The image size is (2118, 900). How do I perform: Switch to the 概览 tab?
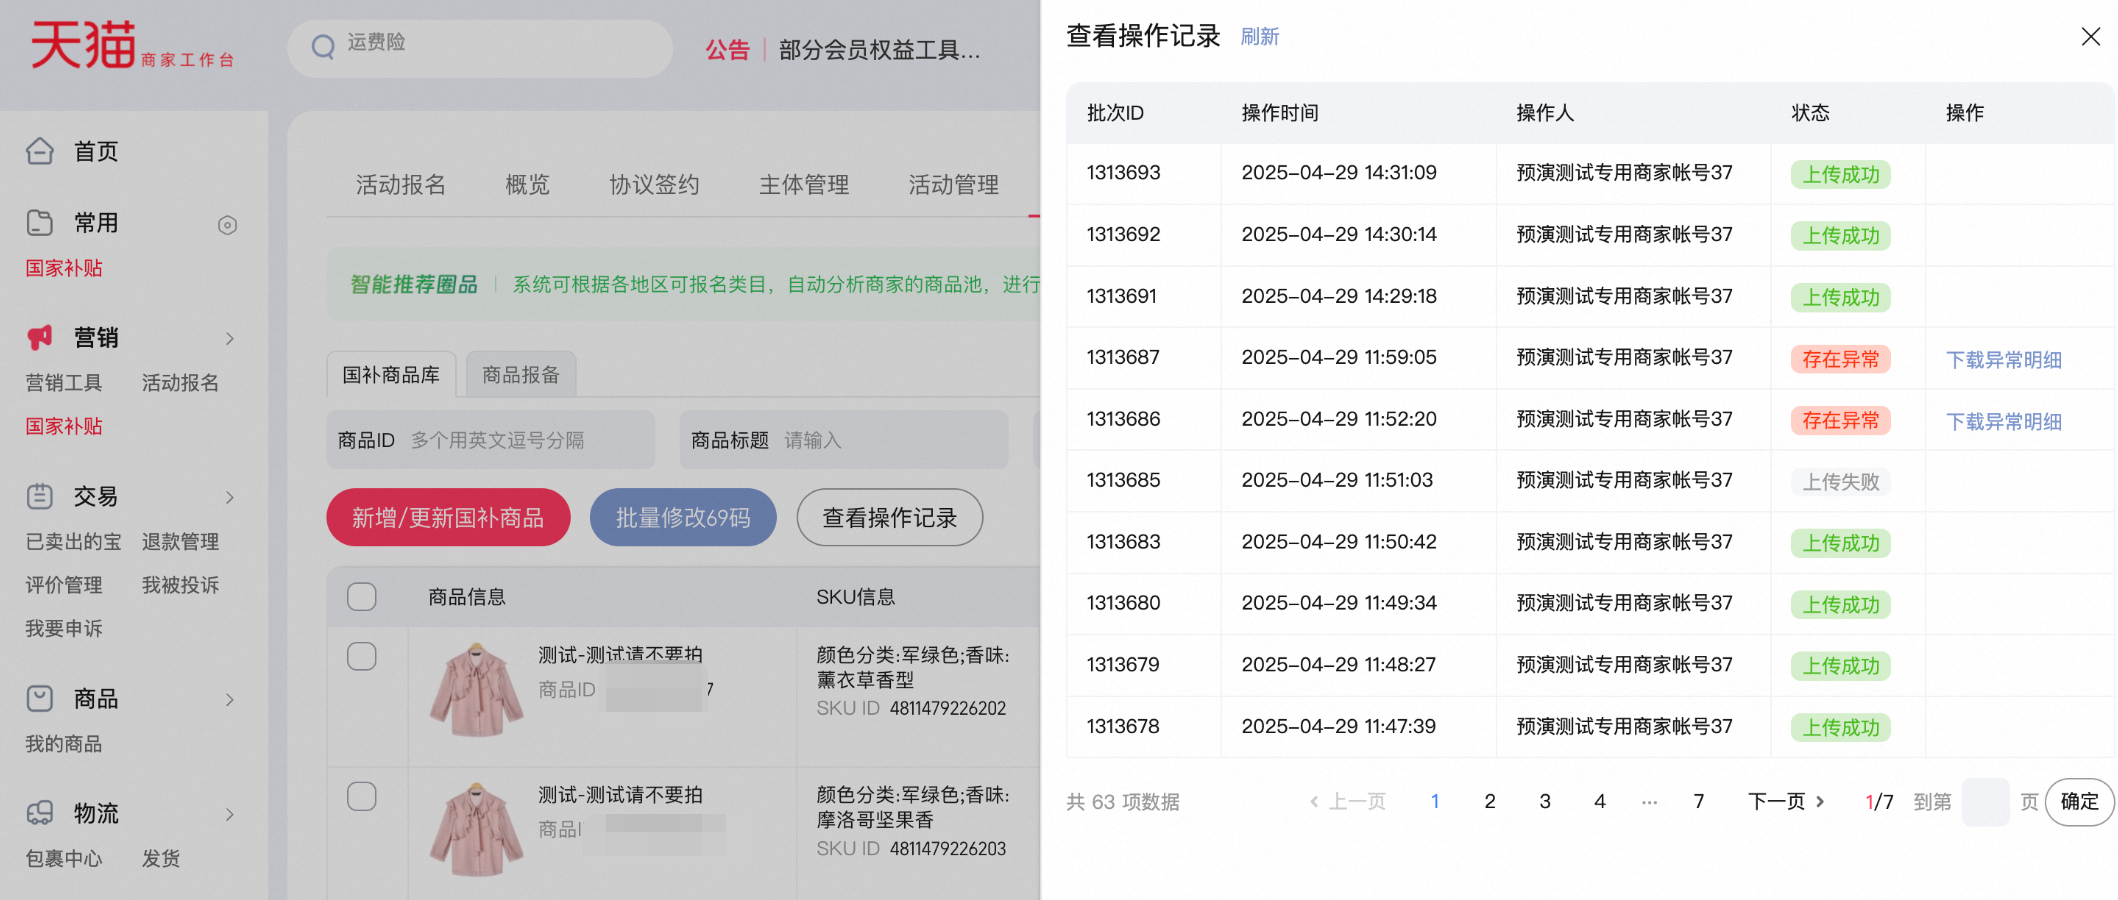[x=528, y=185]
